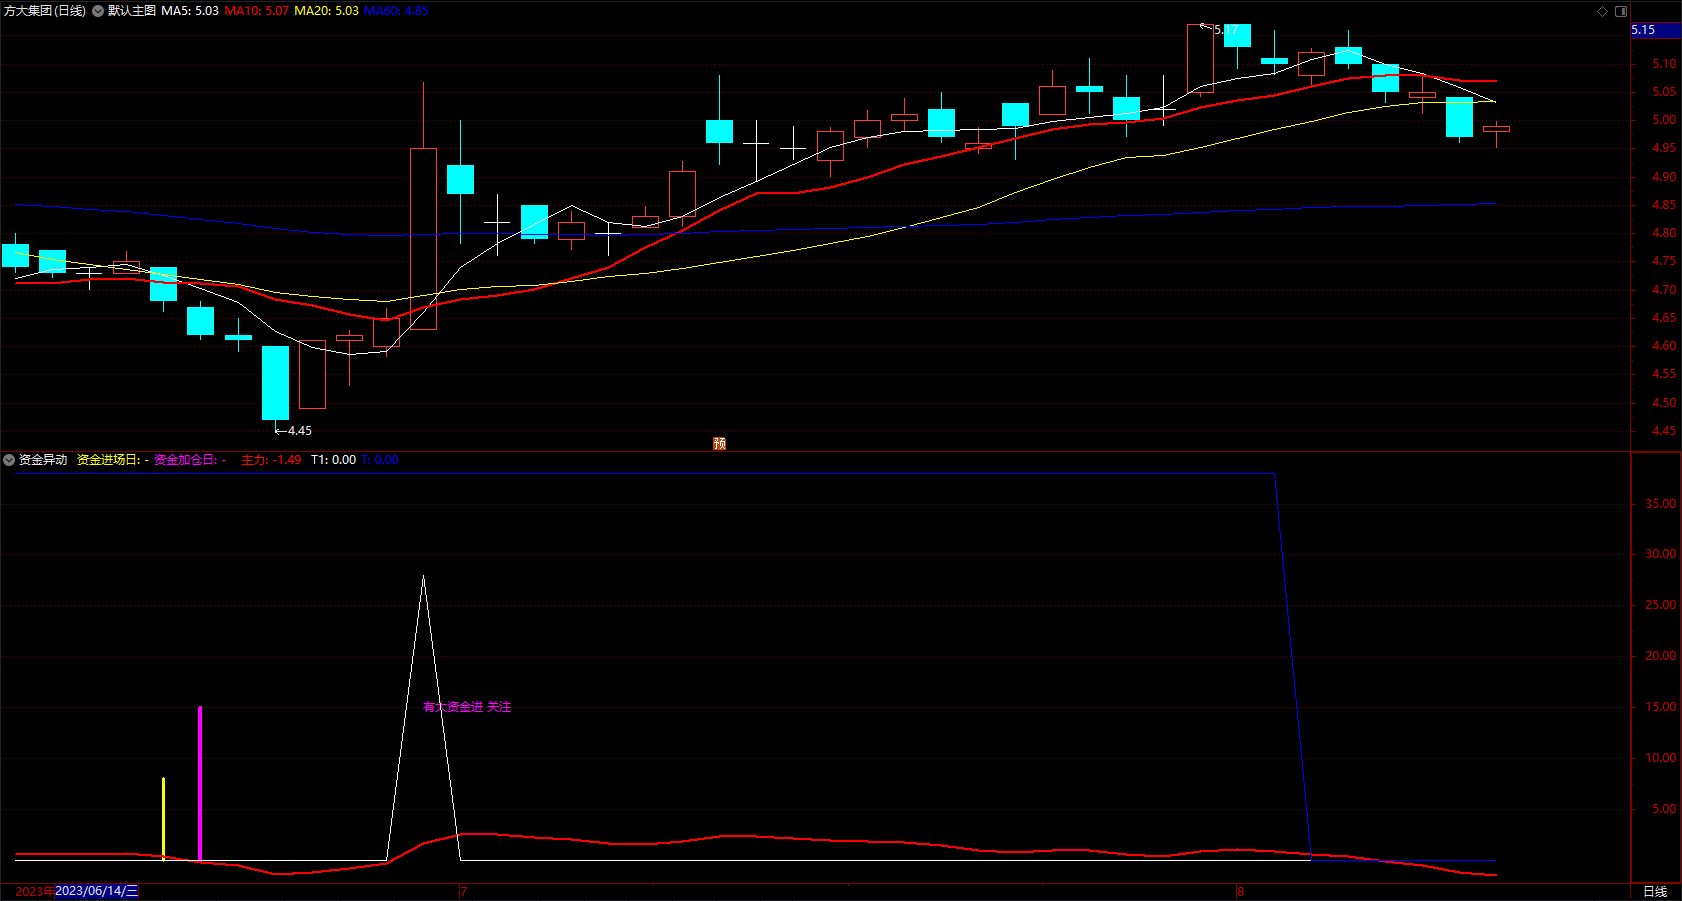Viewport: 1682px width, 901px height.
Task: Click the diamond marker icon at top right
Action: [1602, 11]
